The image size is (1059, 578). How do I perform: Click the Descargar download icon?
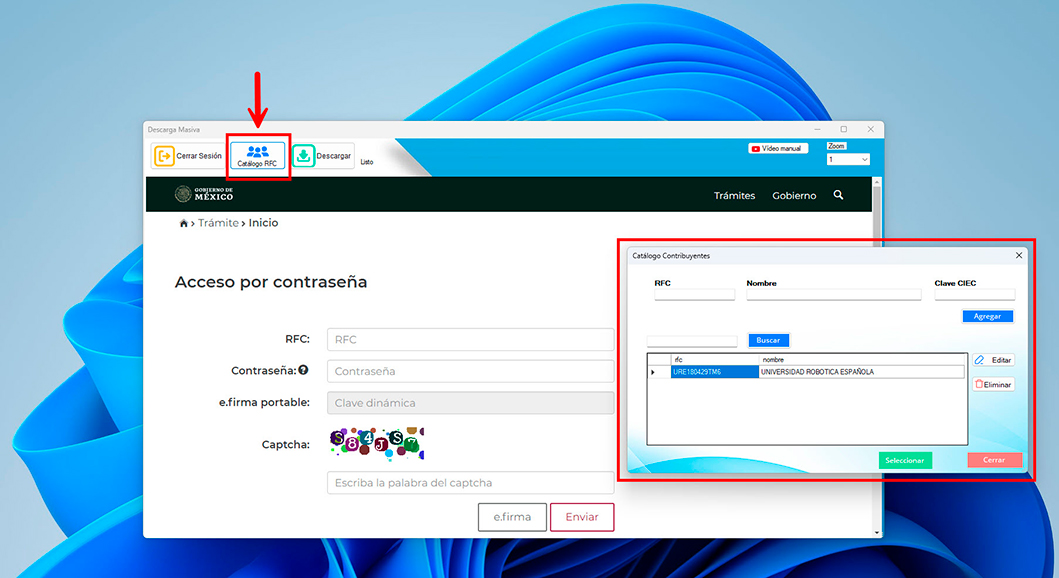(x=303, y=156)
